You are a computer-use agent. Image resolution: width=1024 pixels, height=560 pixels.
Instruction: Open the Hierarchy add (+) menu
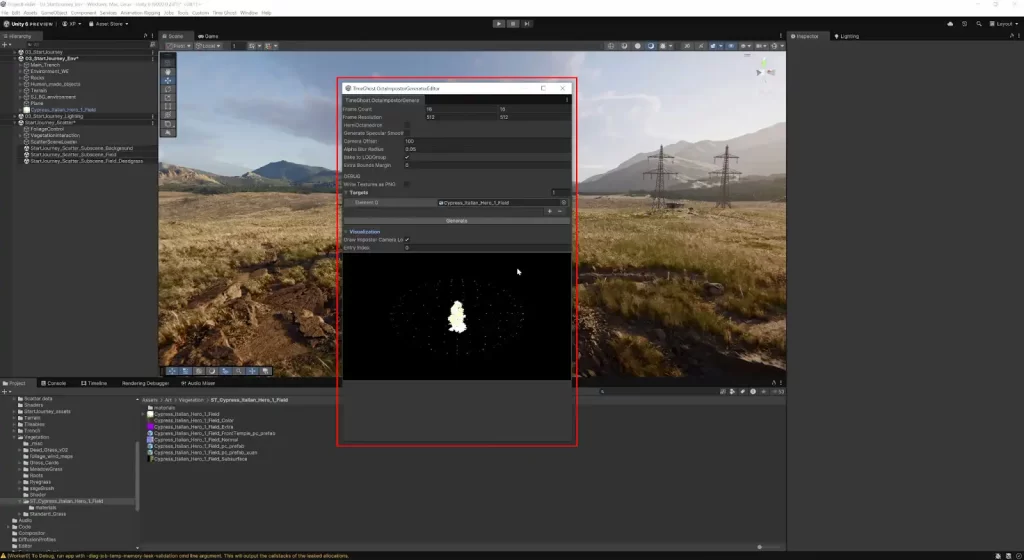pos(6,44)
